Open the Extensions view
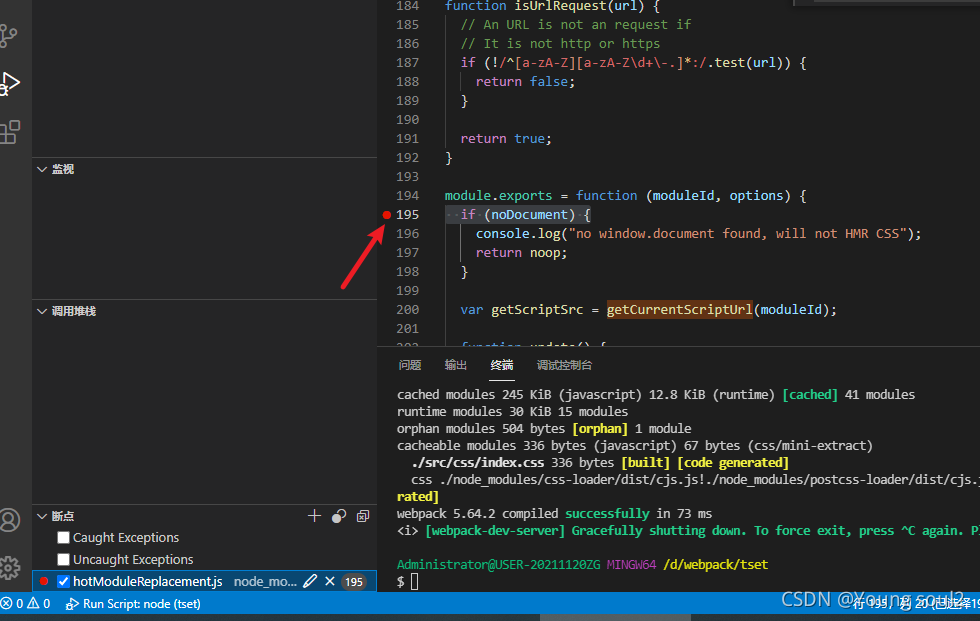The width and height of the screenshot is (980, 621). tap(10, 132)
